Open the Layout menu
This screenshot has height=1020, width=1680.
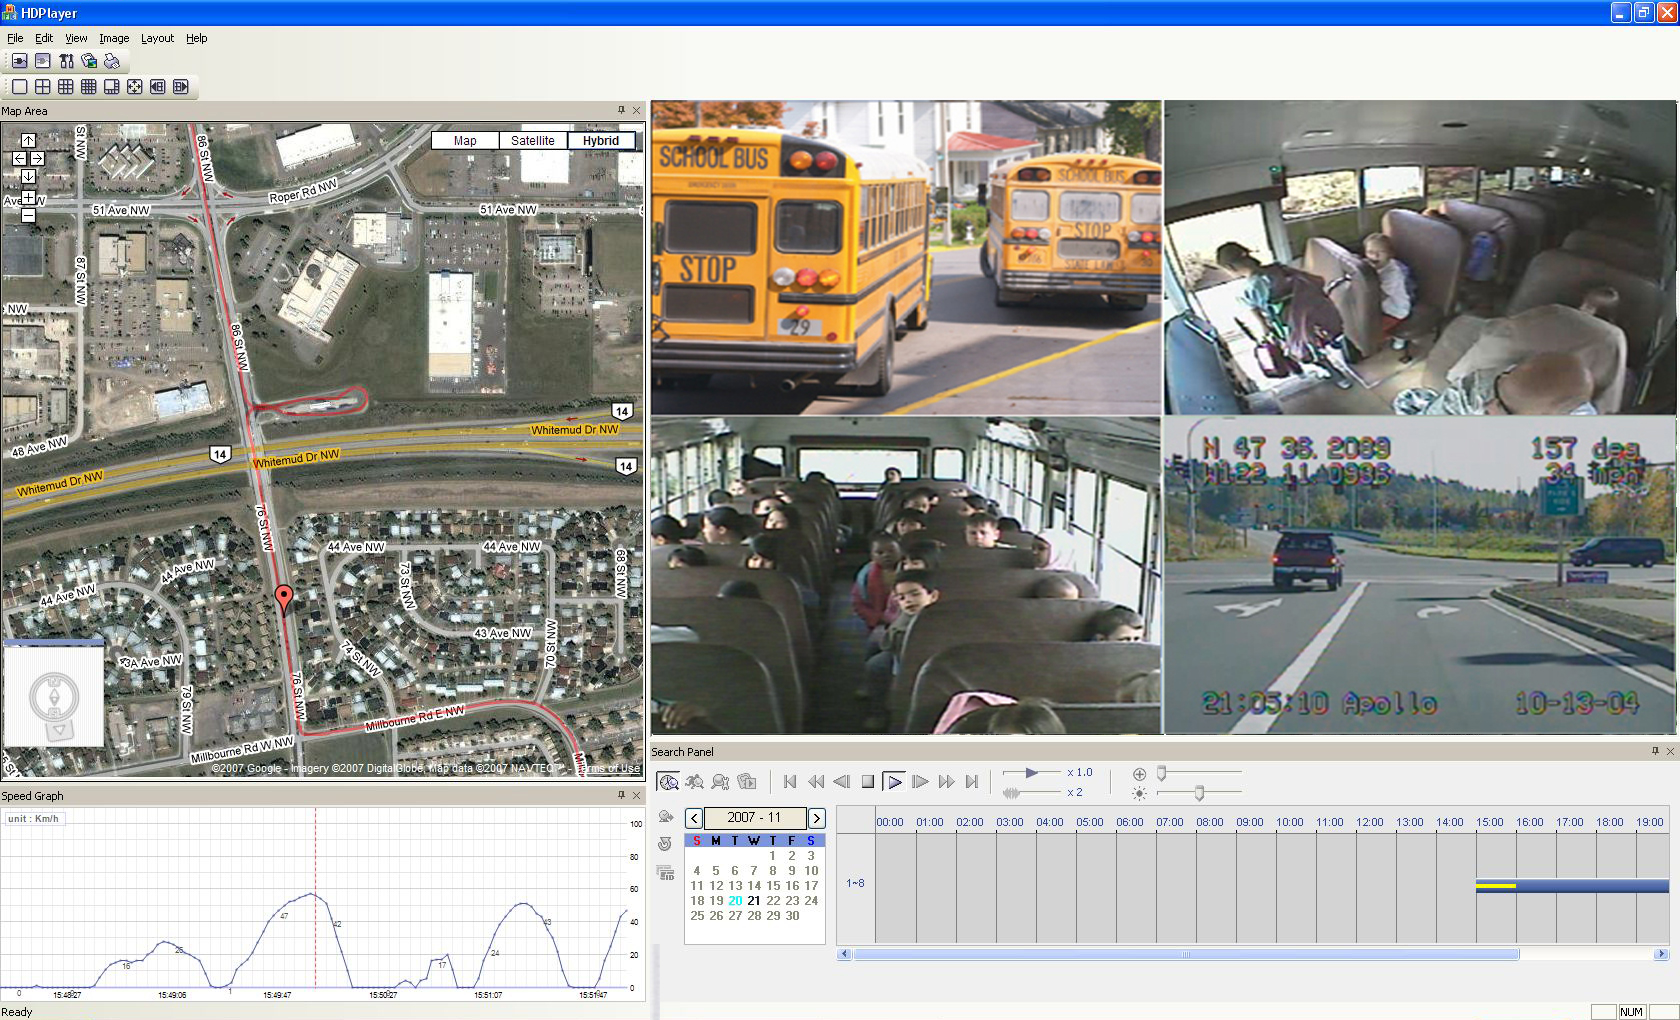tap(157, 38)
